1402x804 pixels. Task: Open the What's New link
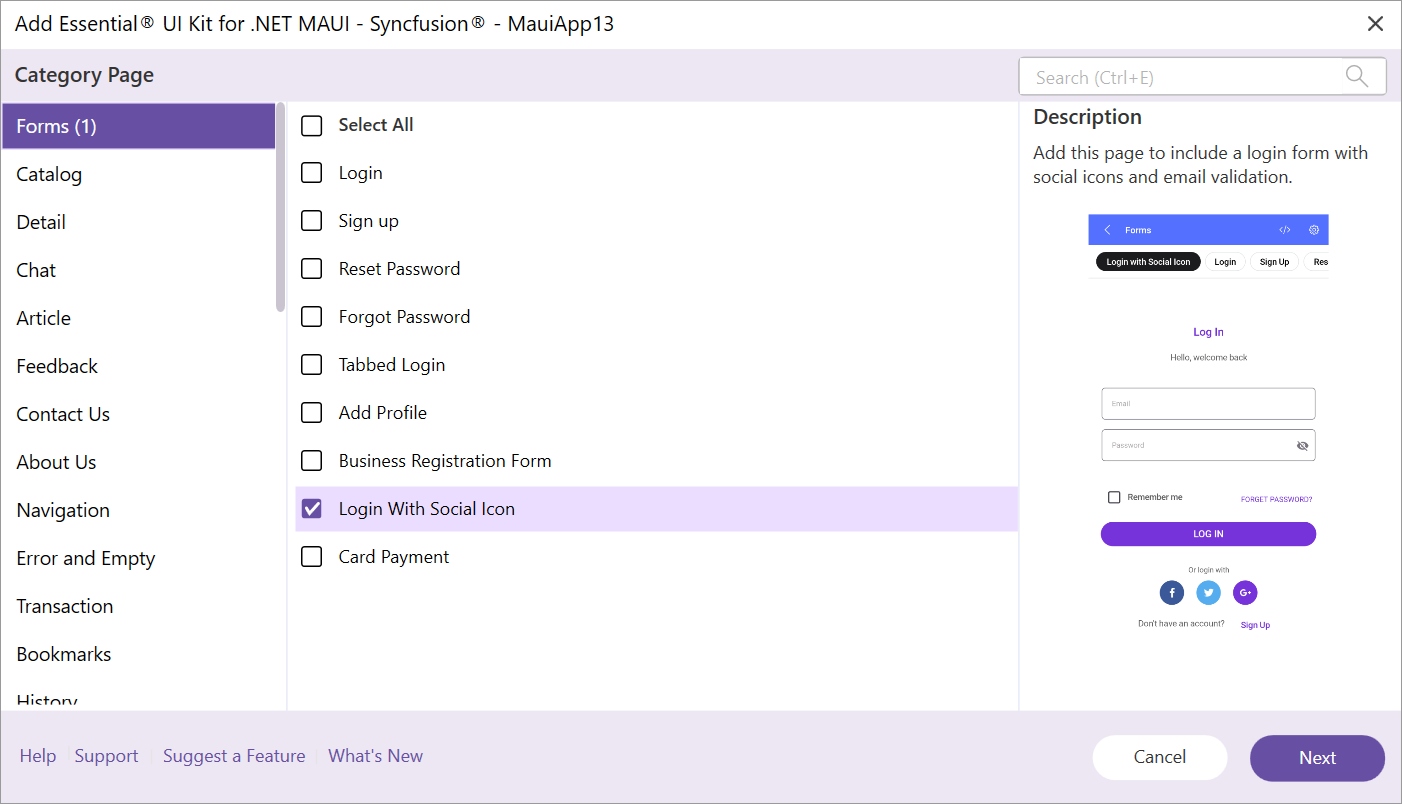[x=375, y=756]
